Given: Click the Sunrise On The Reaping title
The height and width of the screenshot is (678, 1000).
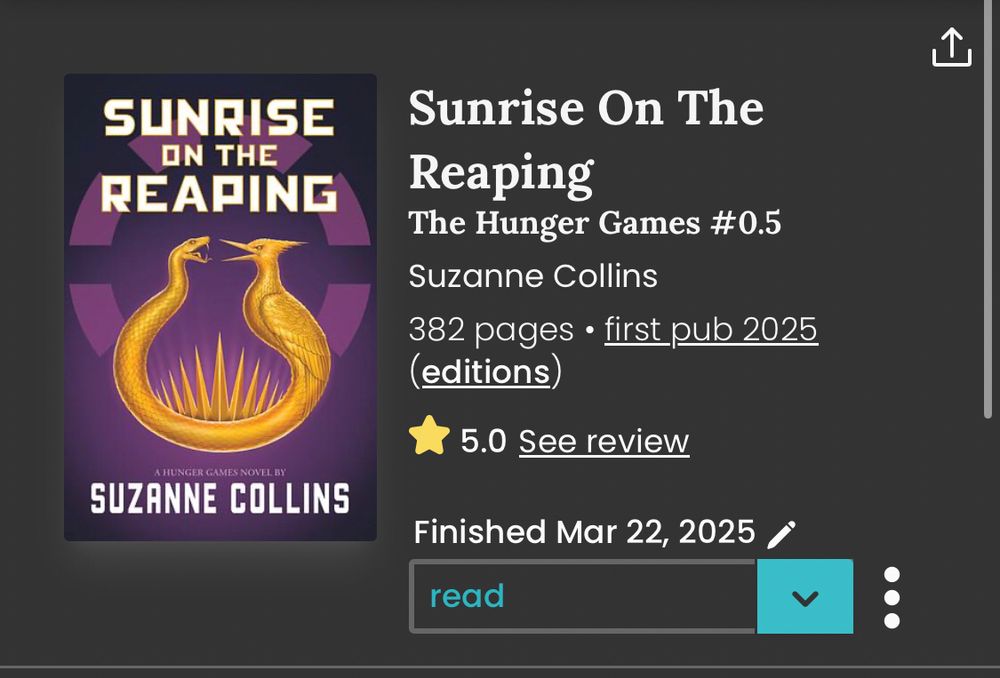Looking at the screenshot, I should pyautogui.click(x=585, y=138).
